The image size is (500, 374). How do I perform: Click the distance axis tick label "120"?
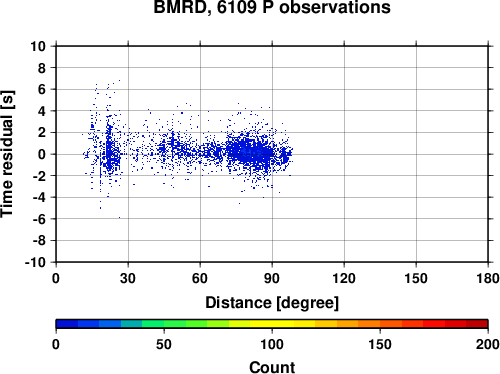click(x=344, y=278)
